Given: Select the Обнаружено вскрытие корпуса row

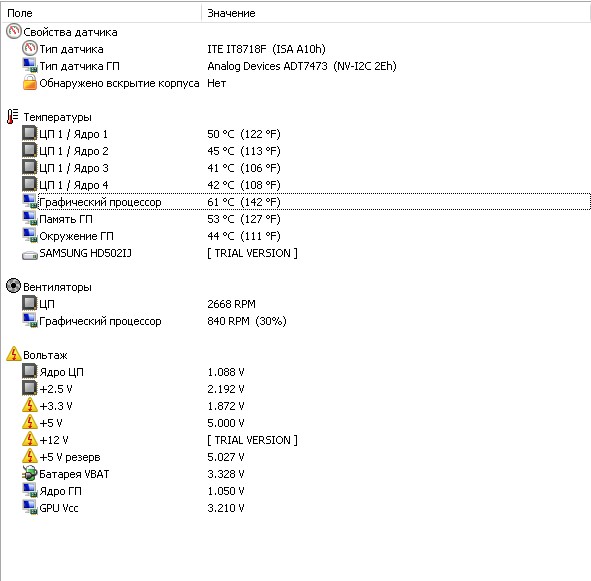Looking at the screenshot, I should click(119, 83).
